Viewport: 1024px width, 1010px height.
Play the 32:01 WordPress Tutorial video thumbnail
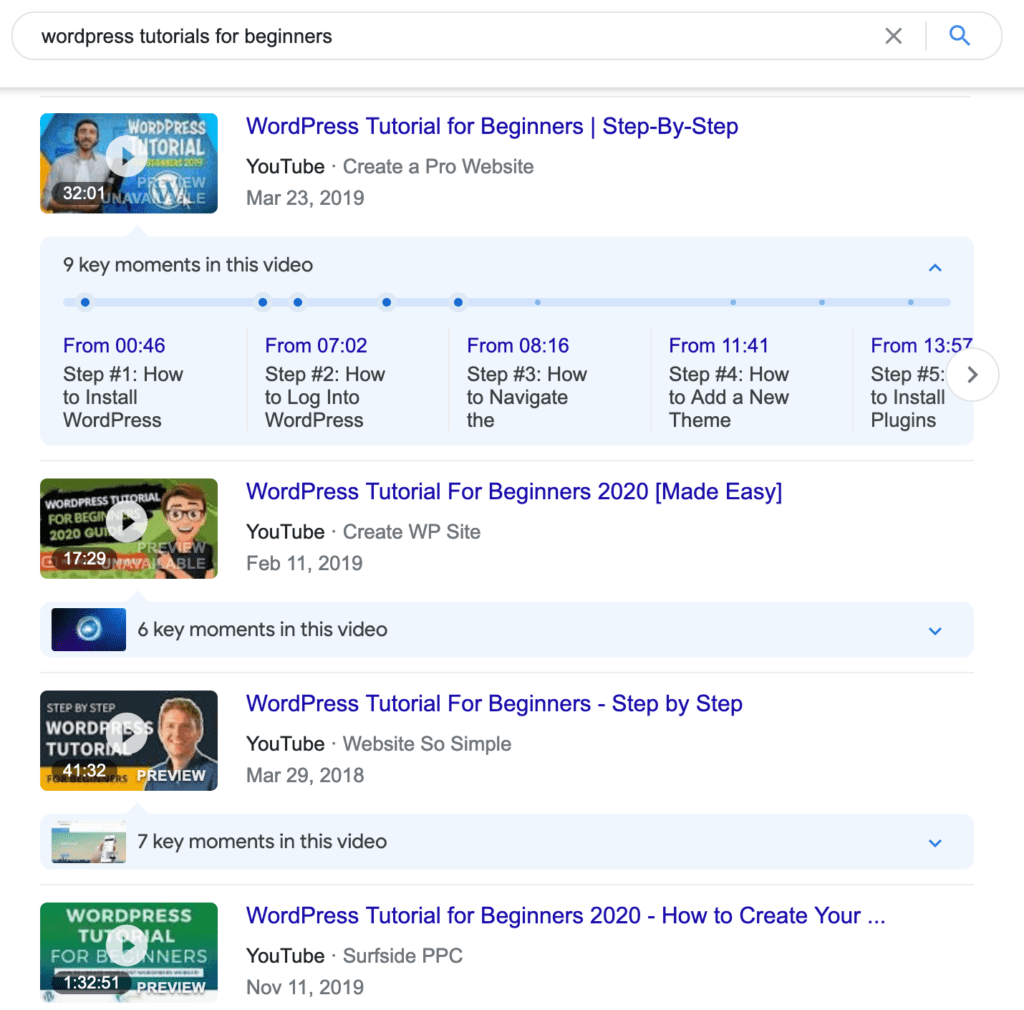(x=129, y=163)
